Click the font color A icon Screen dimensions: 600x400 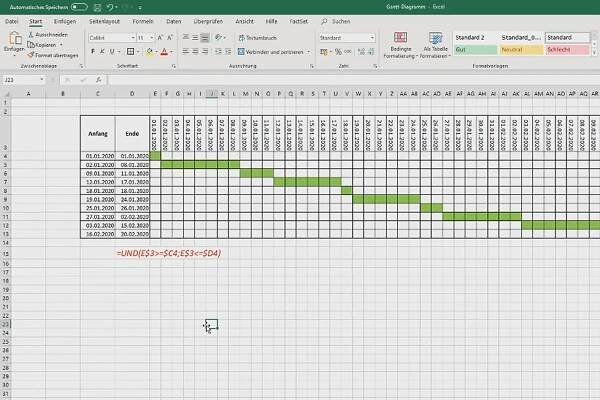pos(161,49)
